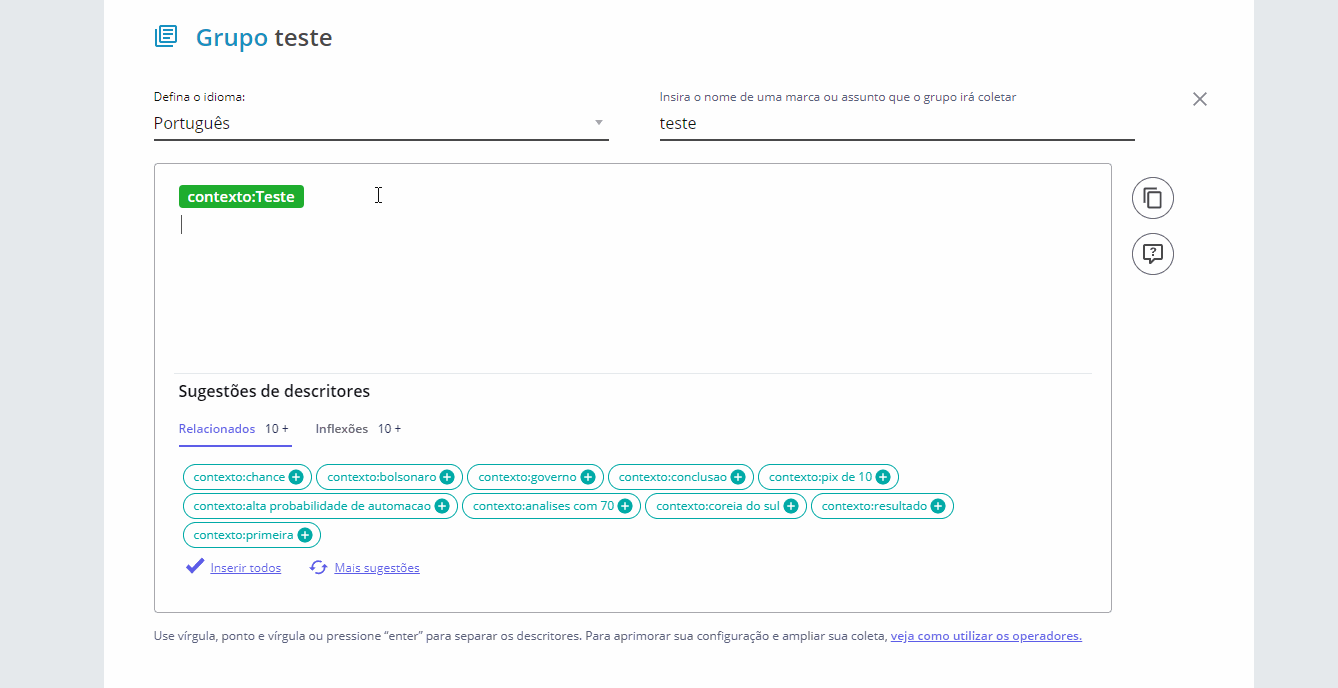
Task: Select the green contexto:Teste descriptor tag
Action: tap(241, 197)
